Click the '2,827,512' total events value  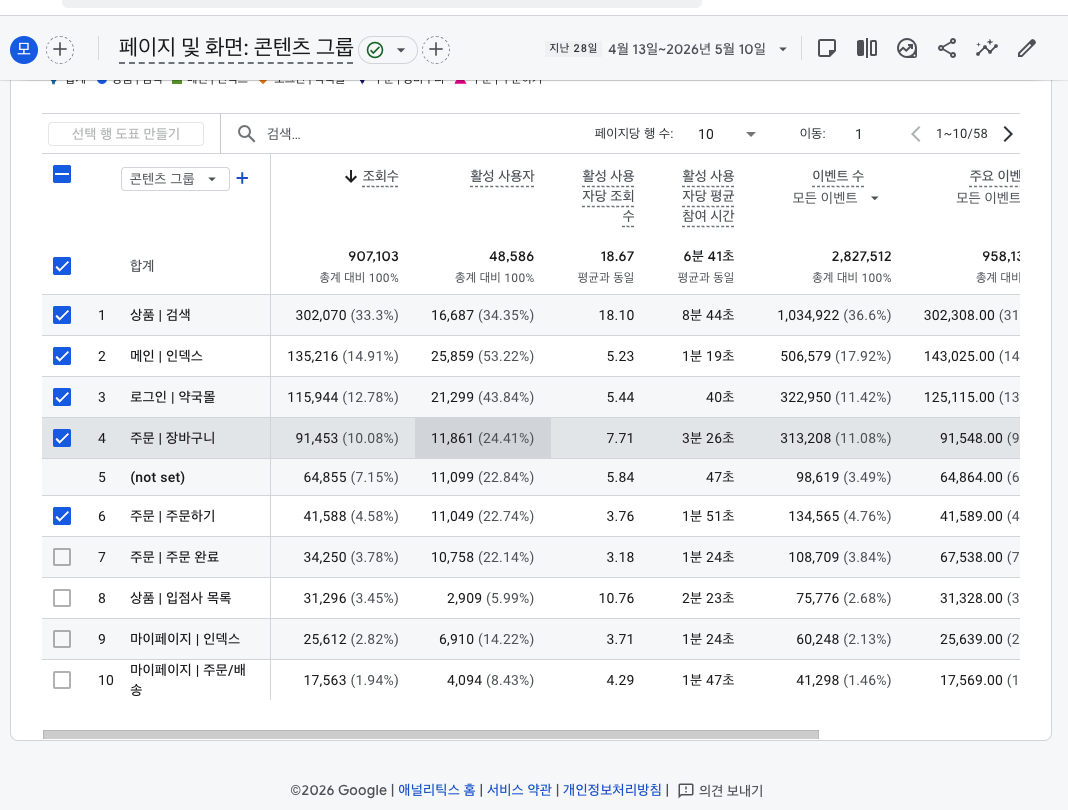pos(861,257)
